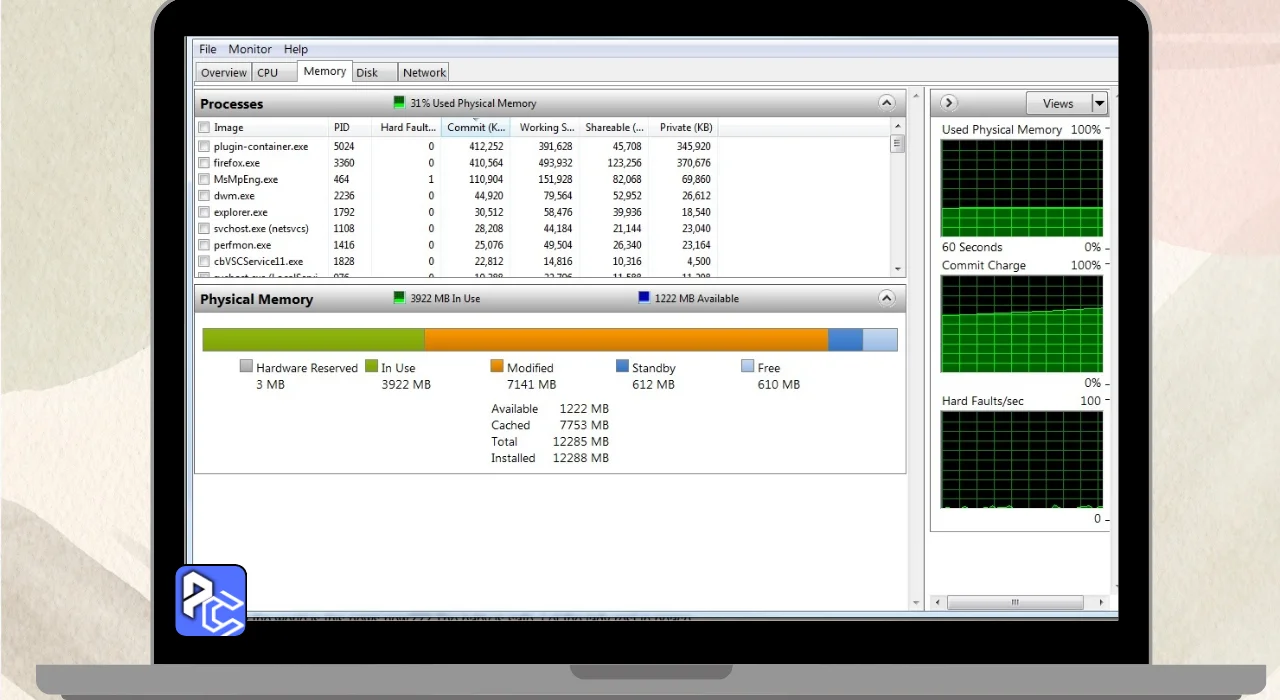Click the Views button
Screen dimensions: 1280x700
tap(1058, 103)
